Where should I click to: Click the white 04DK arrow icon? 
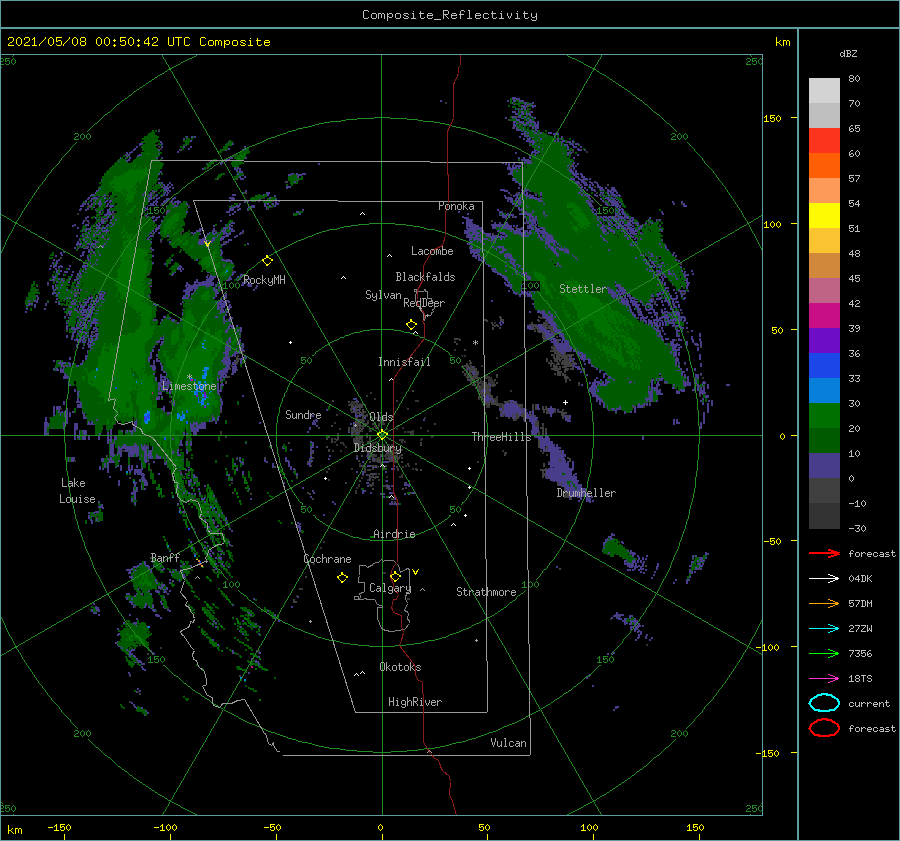pos(824,578)
